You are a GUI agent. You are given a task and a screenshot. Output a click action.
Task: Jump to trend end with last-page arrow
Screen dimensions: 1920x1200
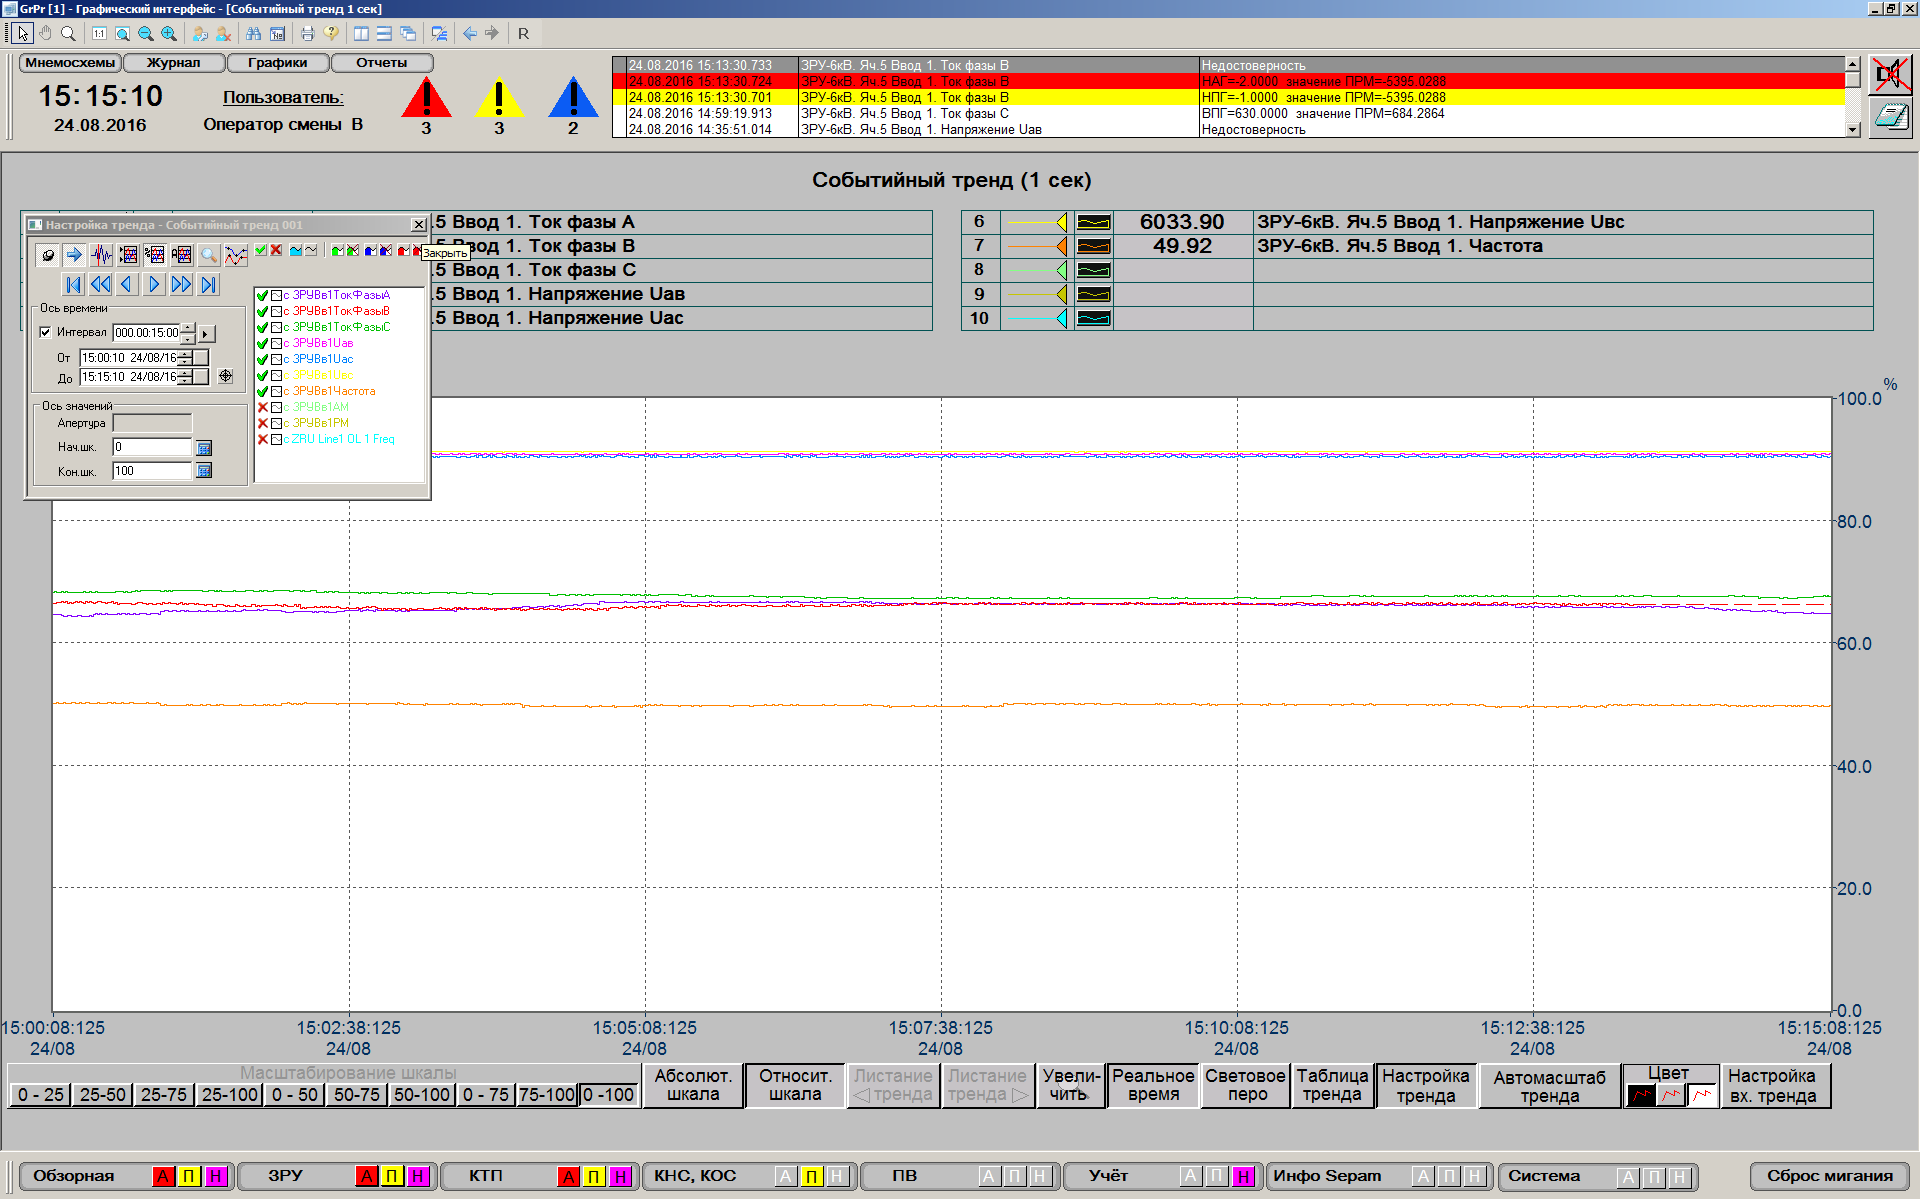(x=208, y=284)
